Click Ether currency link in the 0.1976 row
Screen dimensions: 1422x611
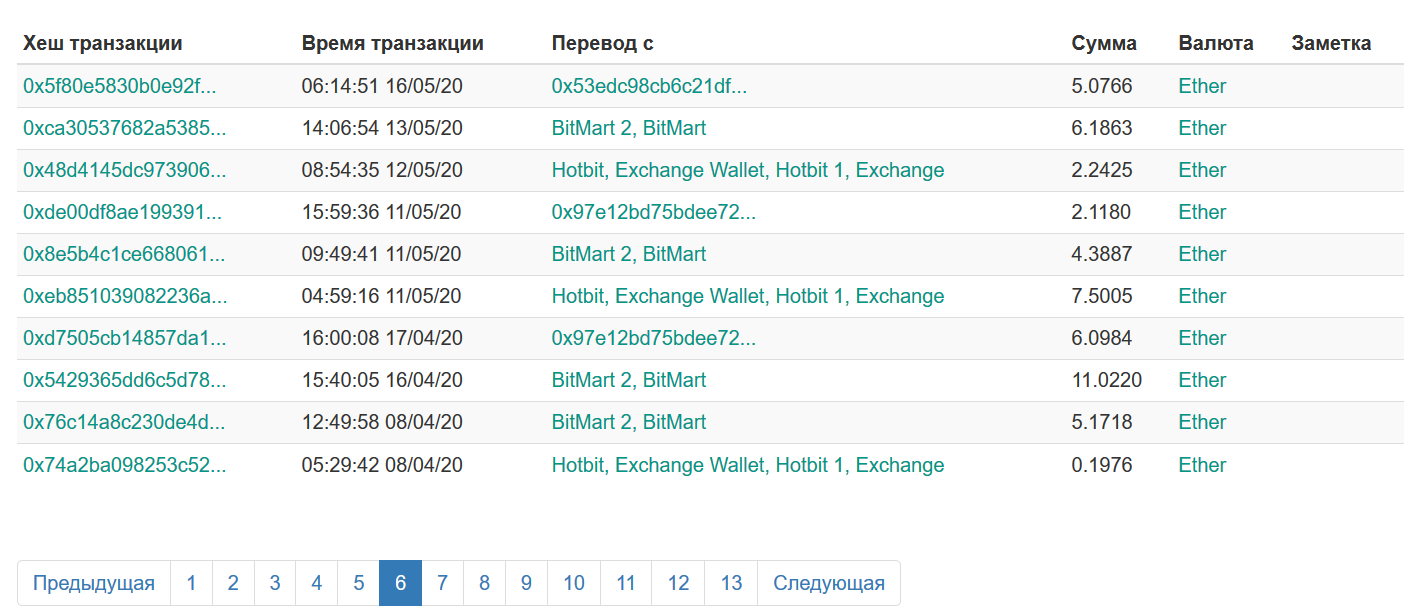coord(1202,465)
